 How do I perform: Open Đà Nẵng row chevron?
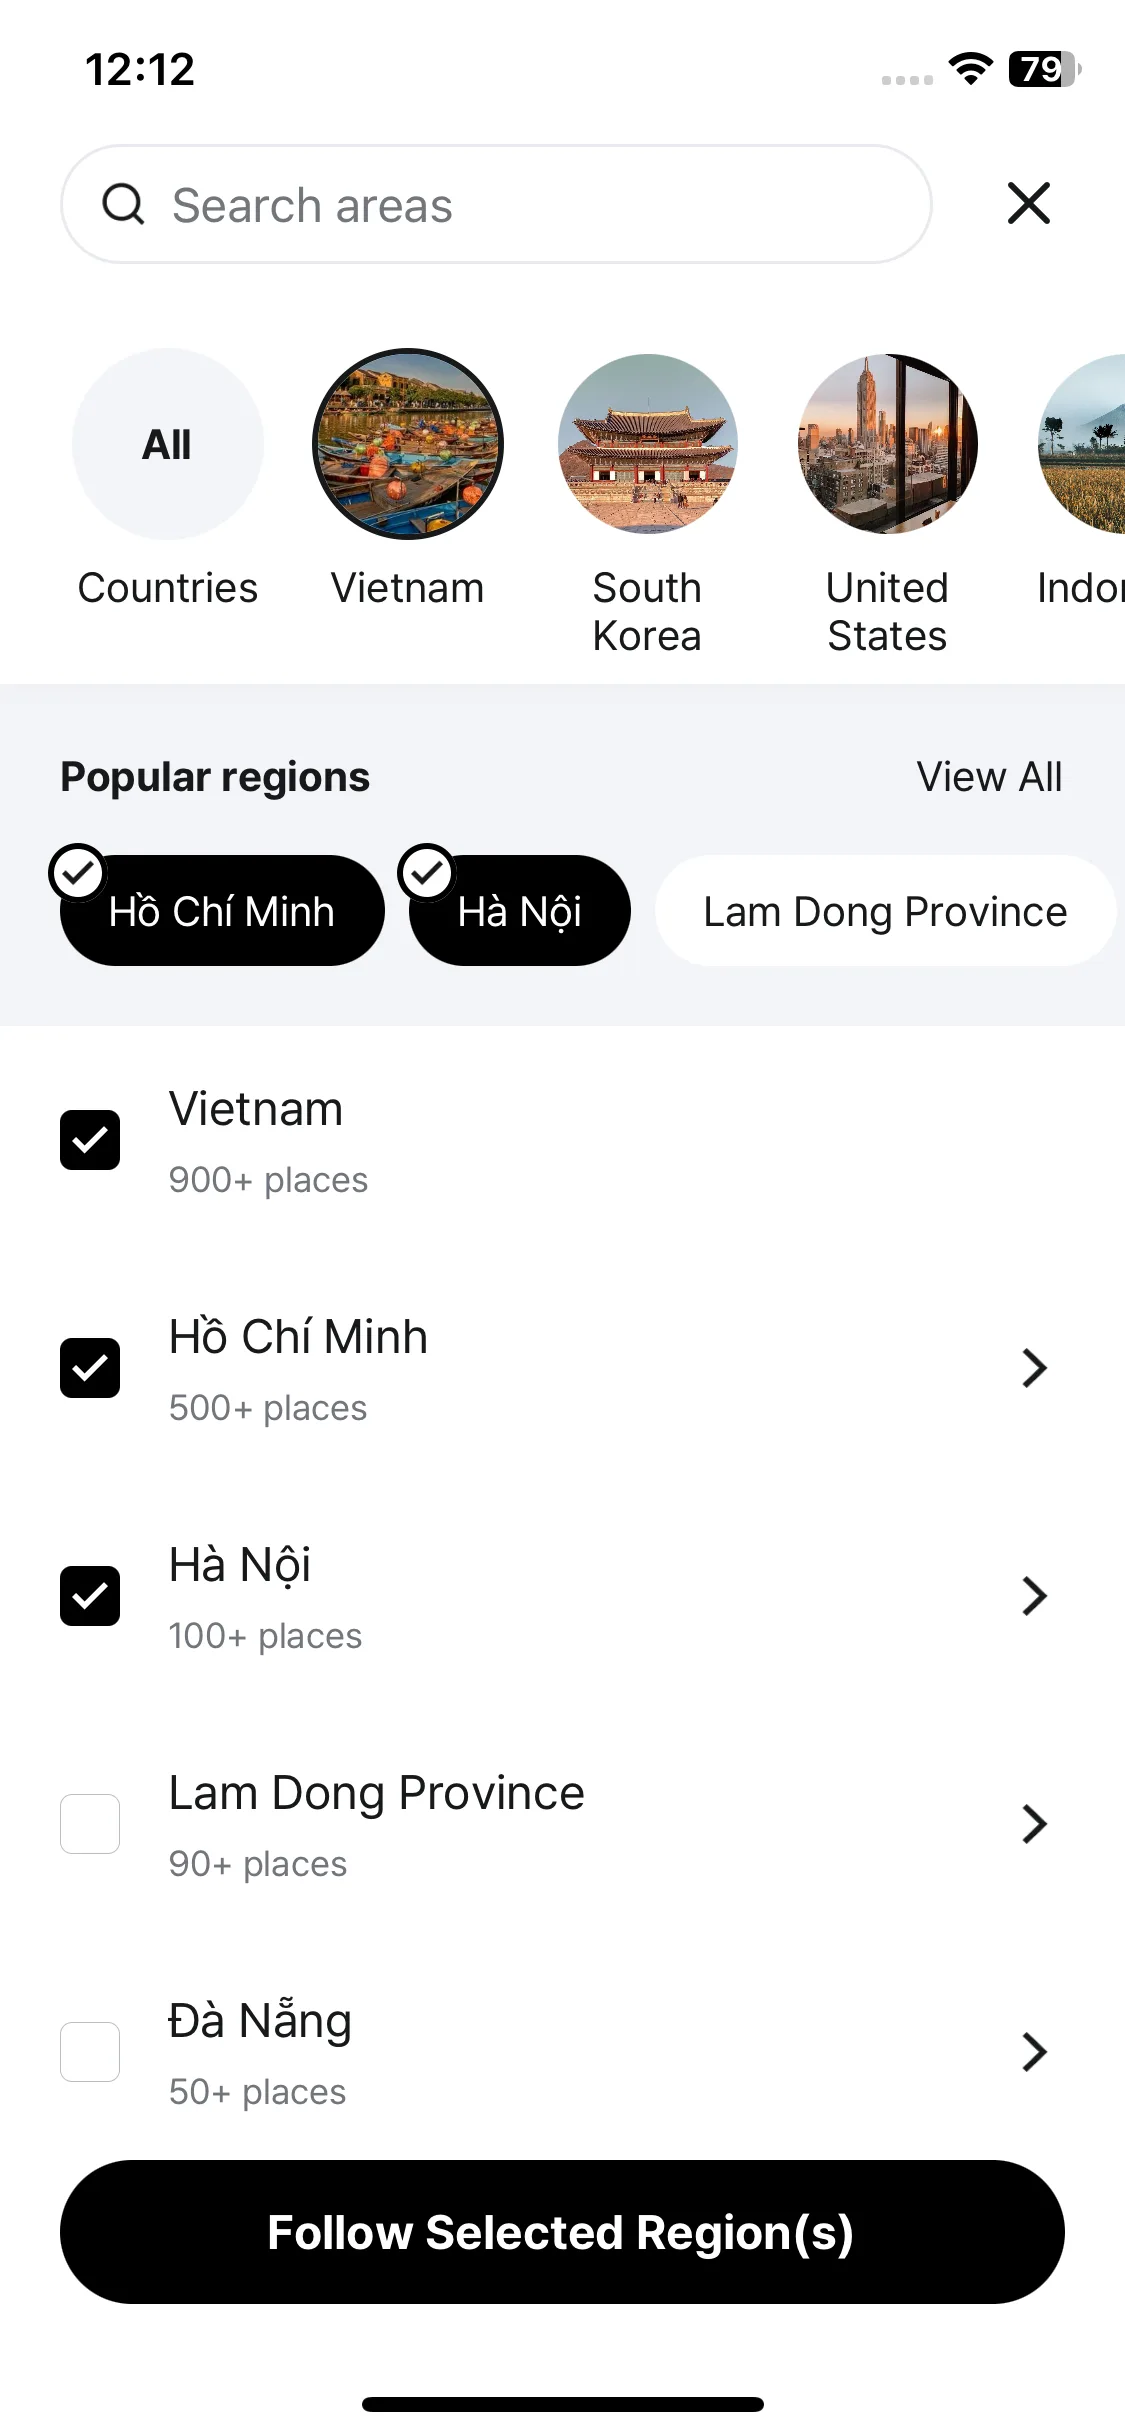[x=1034, y=2052]
